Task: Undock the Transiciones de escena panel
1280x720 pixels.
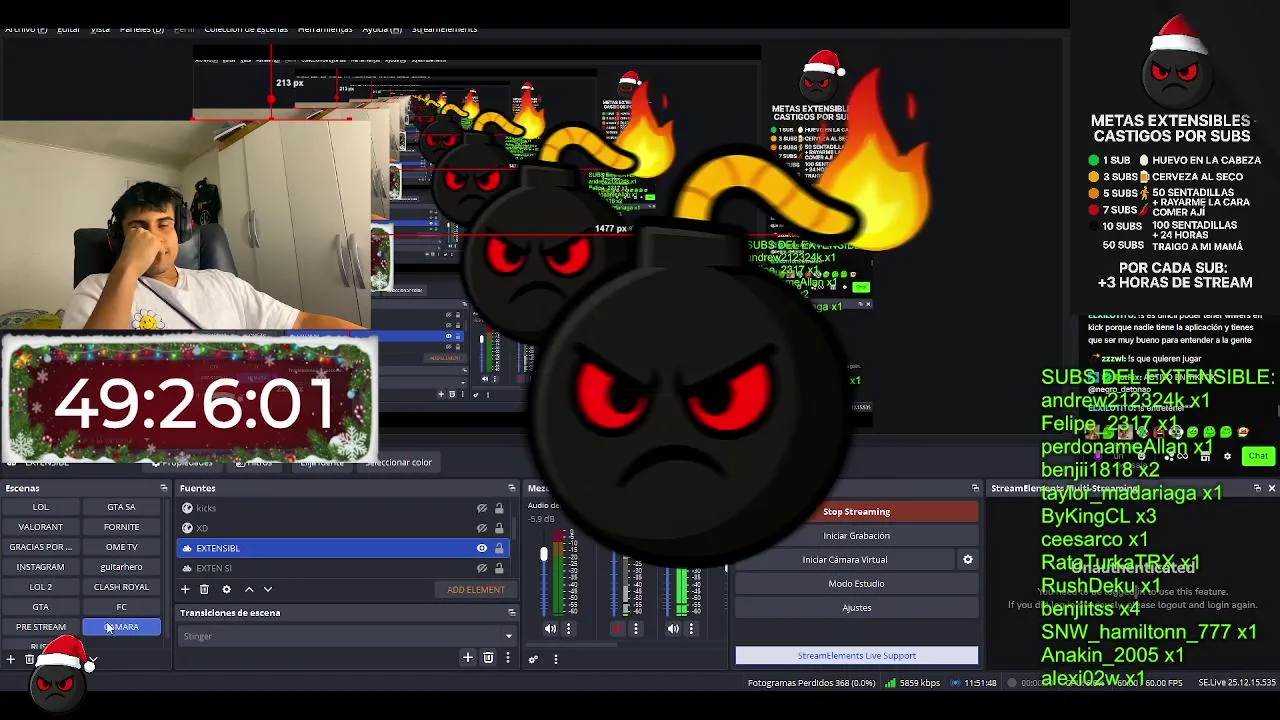Action: point(512,612)
